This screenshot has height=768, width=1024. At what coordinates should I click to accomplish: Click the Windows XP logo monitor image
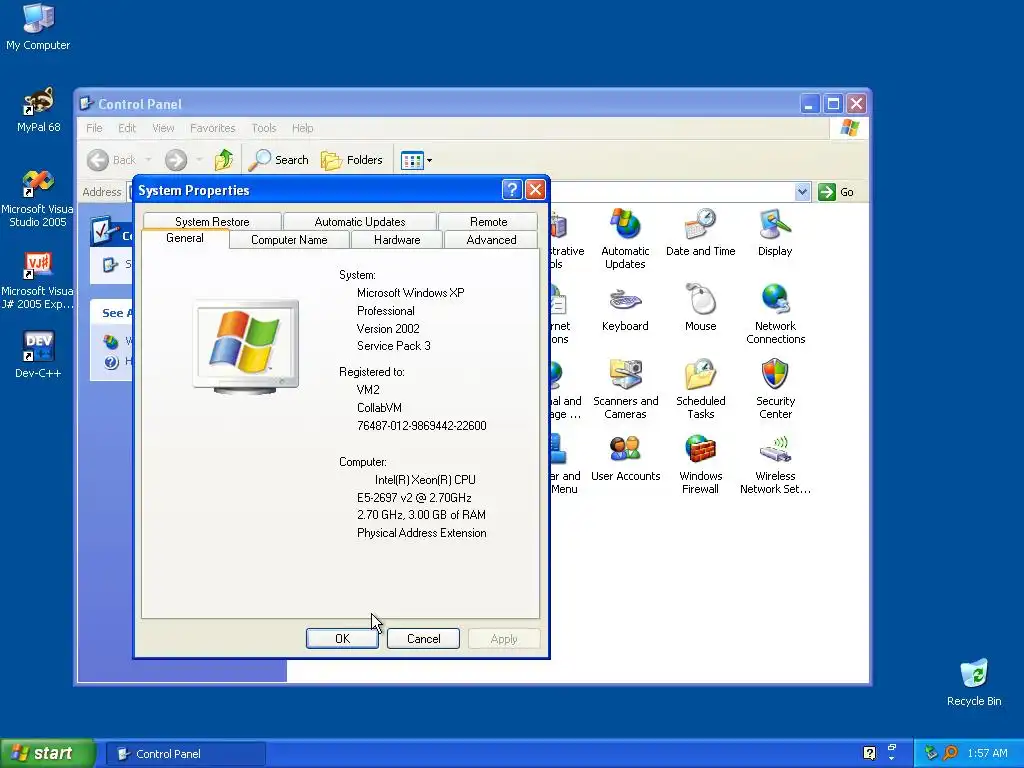pos(246,347)
